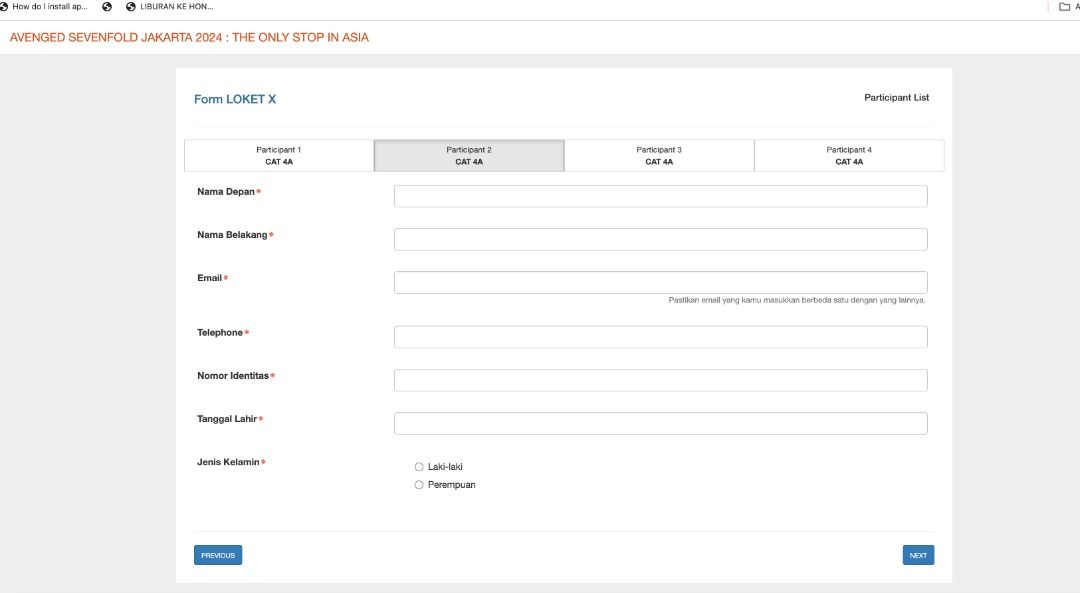Select the Email input field
Viewport: 1080px width, 593px height.
(x=660, y=282)
